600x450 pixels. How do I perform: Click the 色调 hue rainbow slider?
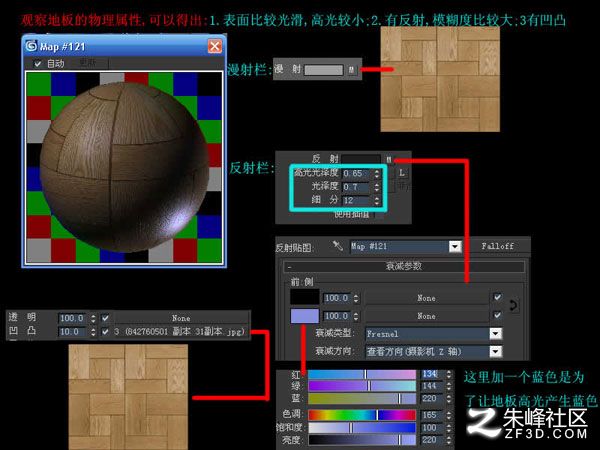click(362, 415)
